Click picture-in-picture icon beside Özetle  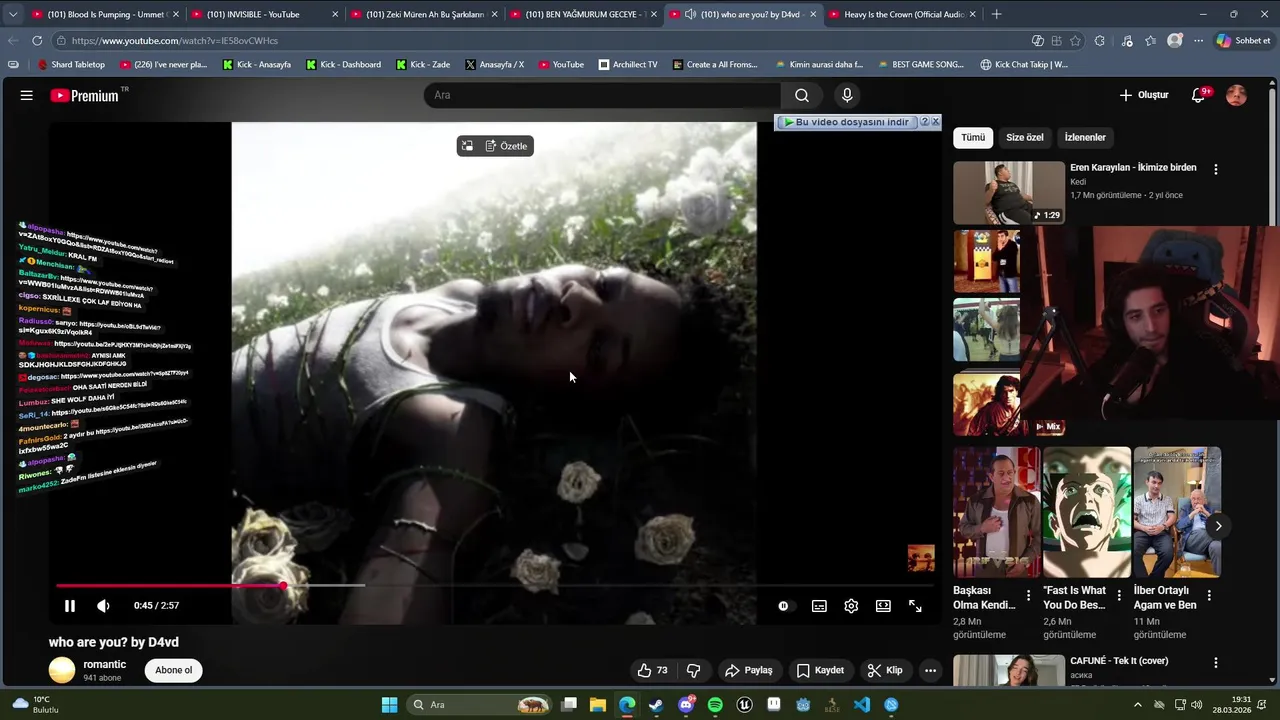point(467,146)
